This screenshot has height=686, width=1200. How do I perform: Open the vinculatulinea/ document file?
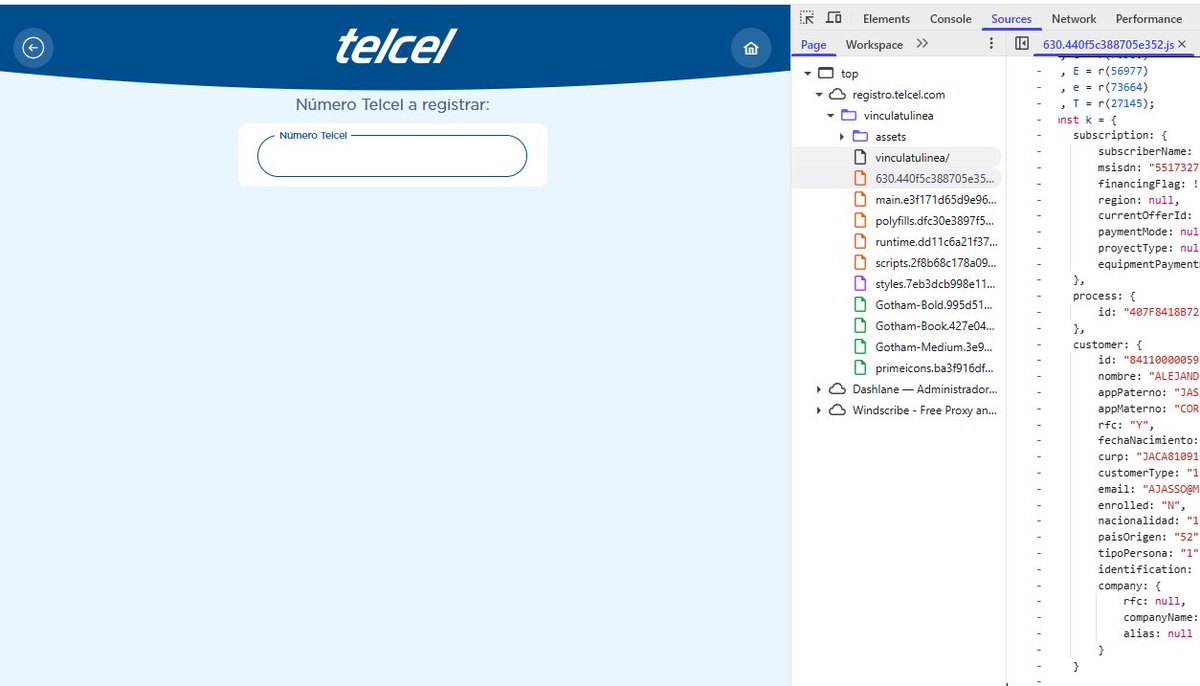click(x=912, y=157)
